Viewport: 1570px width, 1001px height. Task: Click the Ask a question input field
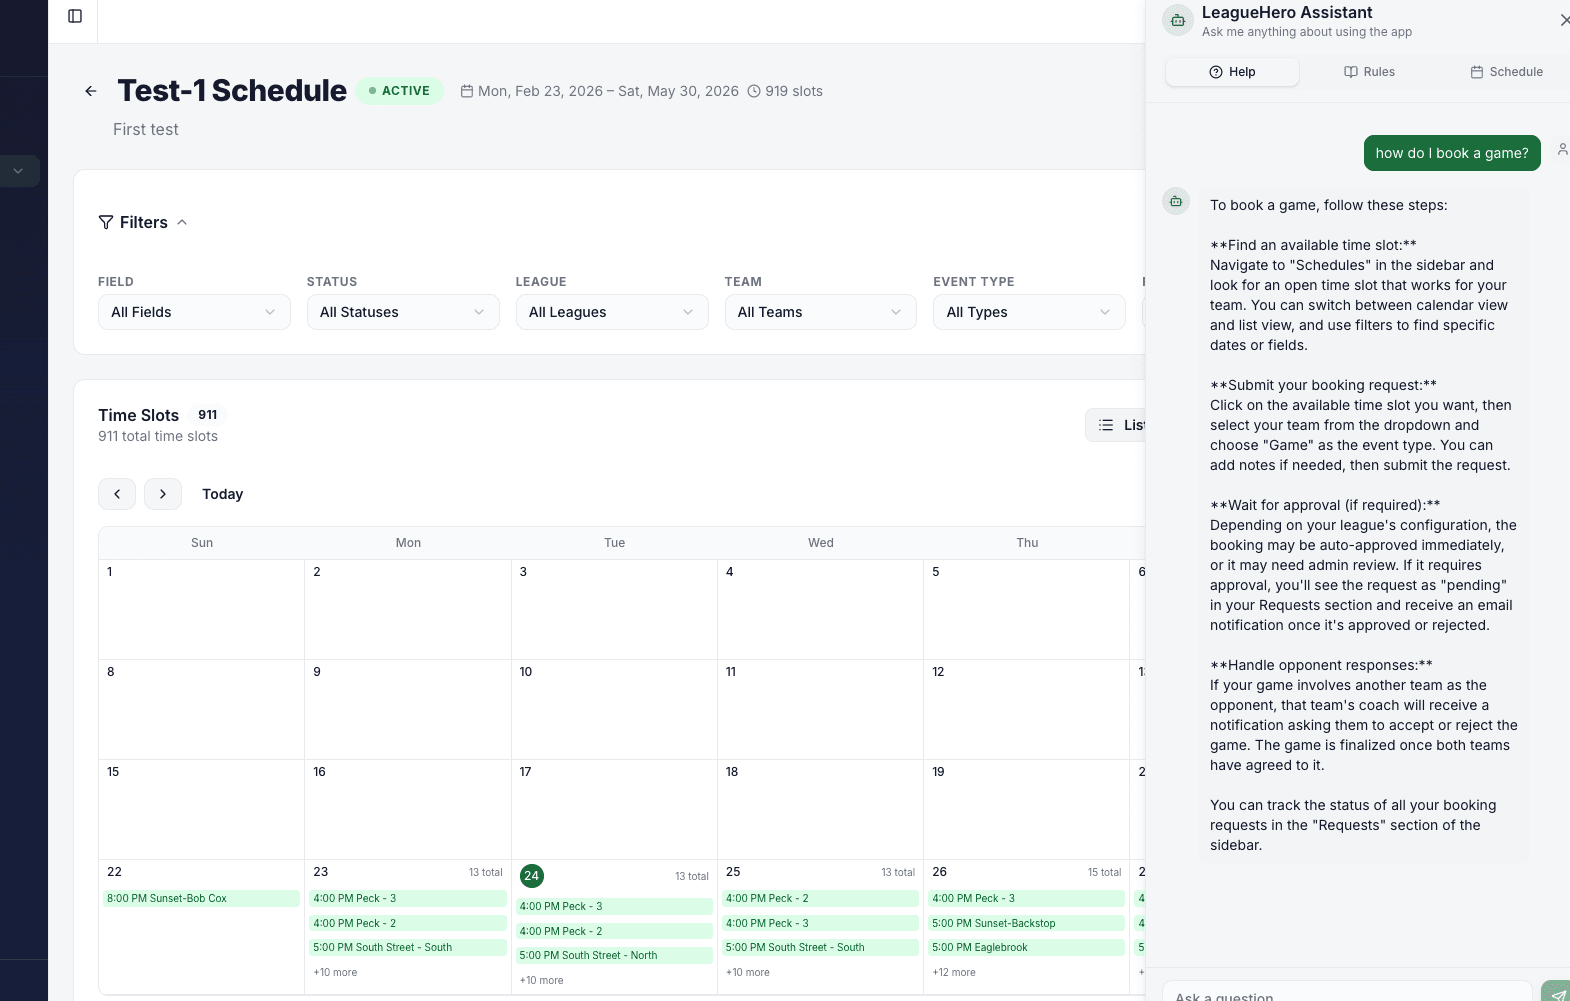coord(1347,992)
